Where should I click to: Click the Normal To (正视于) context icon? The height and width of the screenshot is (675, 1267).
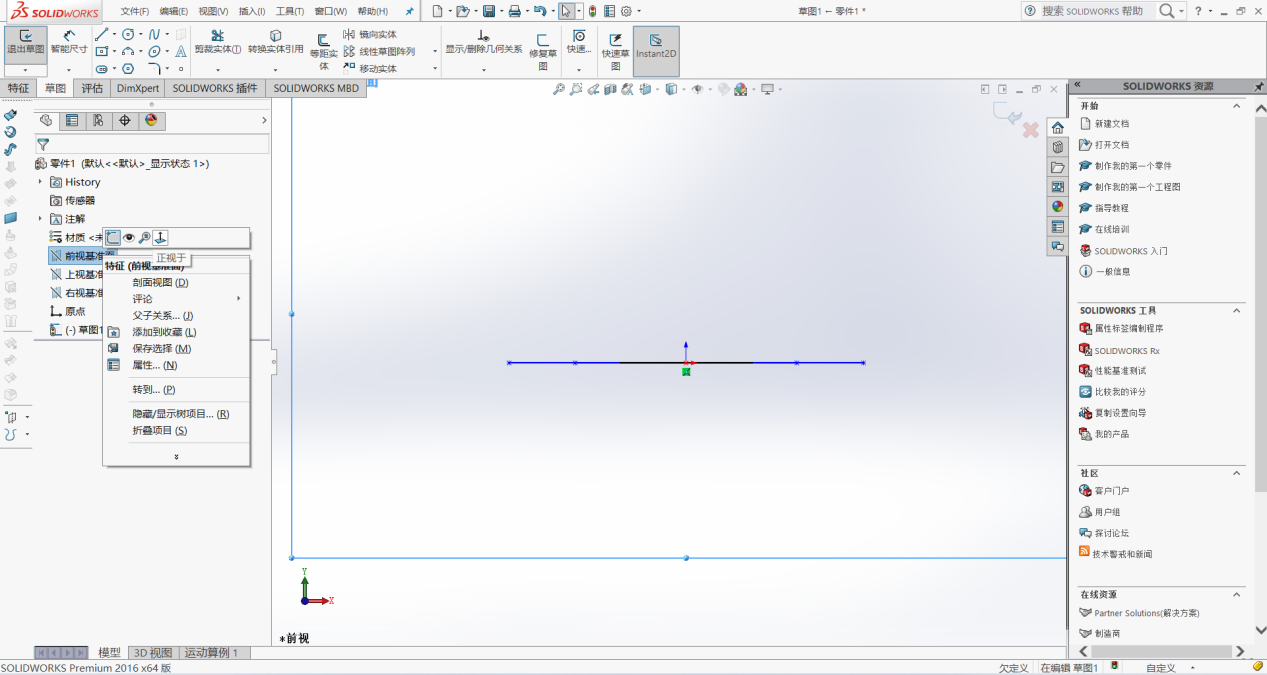[160, 237]
